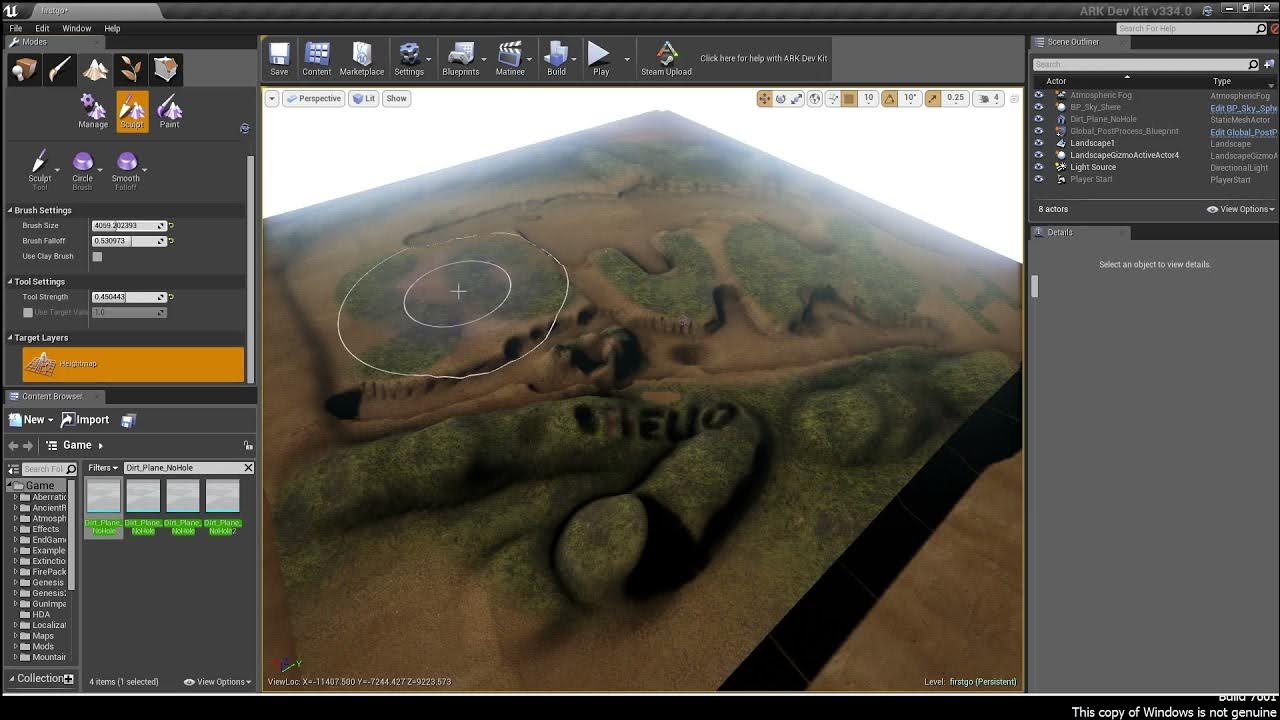
Task: Toggle world coordinate system globe icon
Action: click(x=815, y=98)
